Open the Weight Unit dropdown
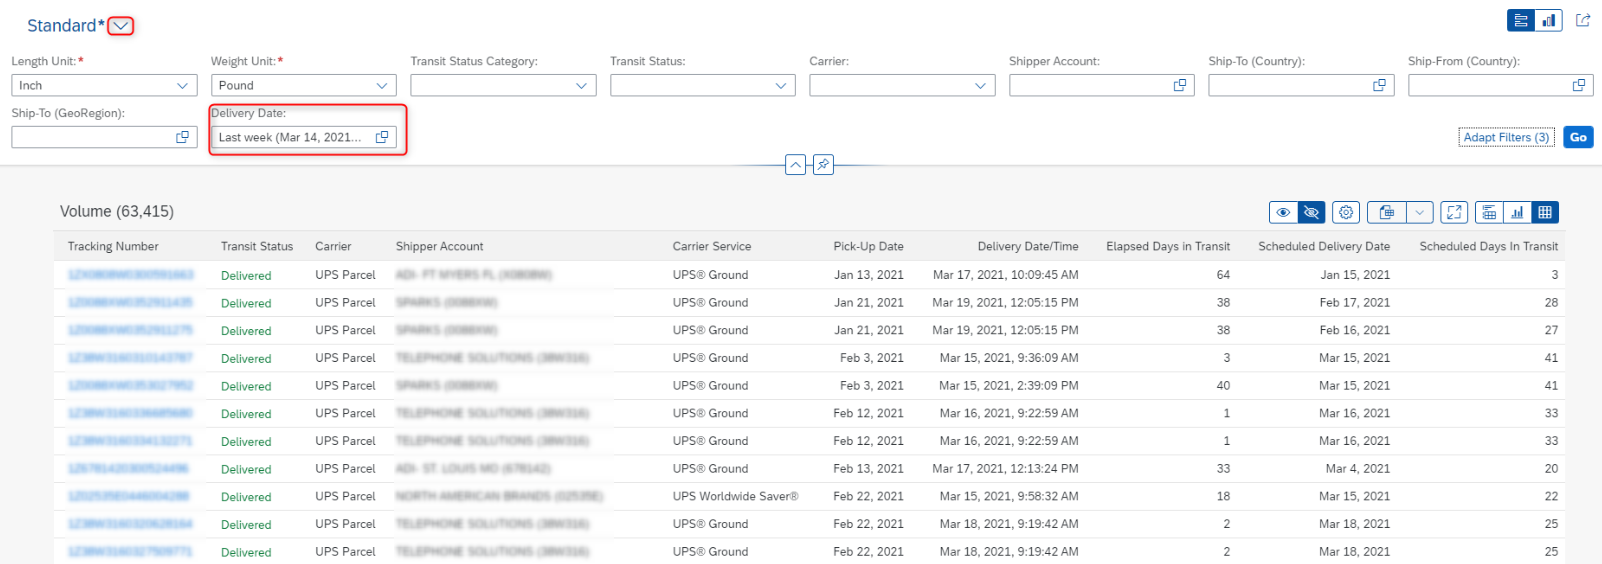This screenshot has height=564, width=1602. coord(382,86)
